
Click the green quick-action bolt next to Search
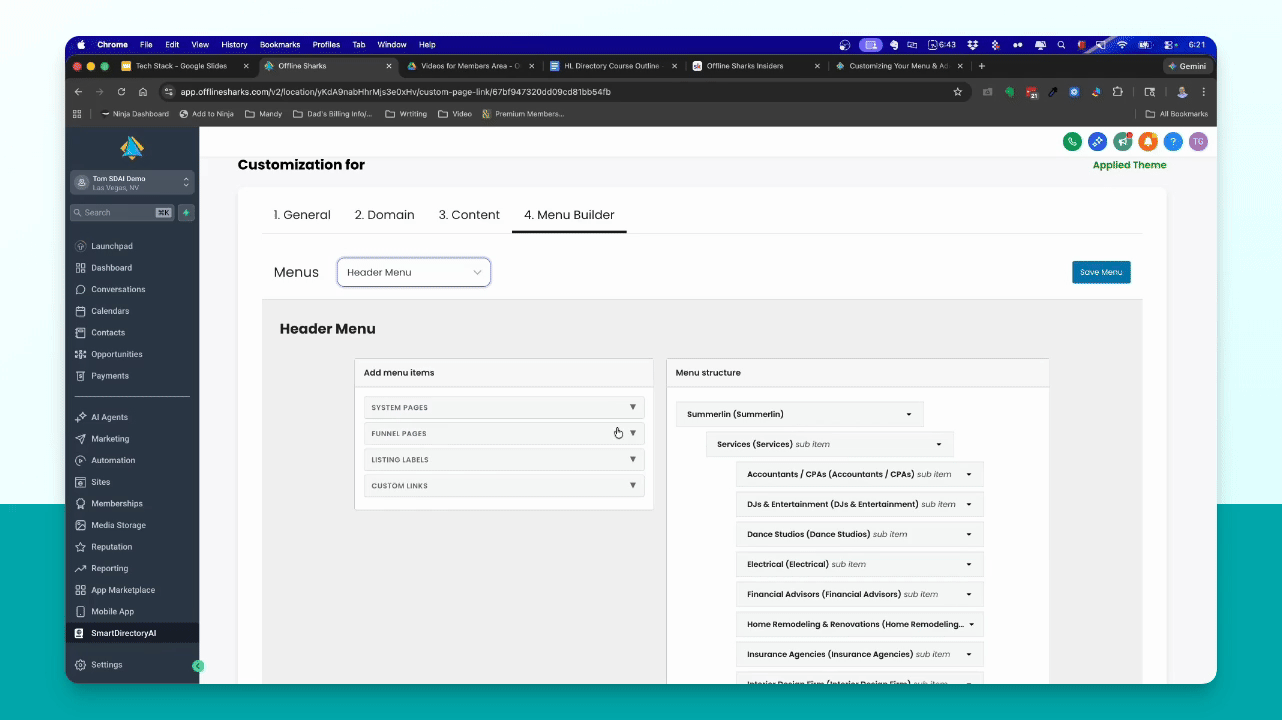[186, 212]
